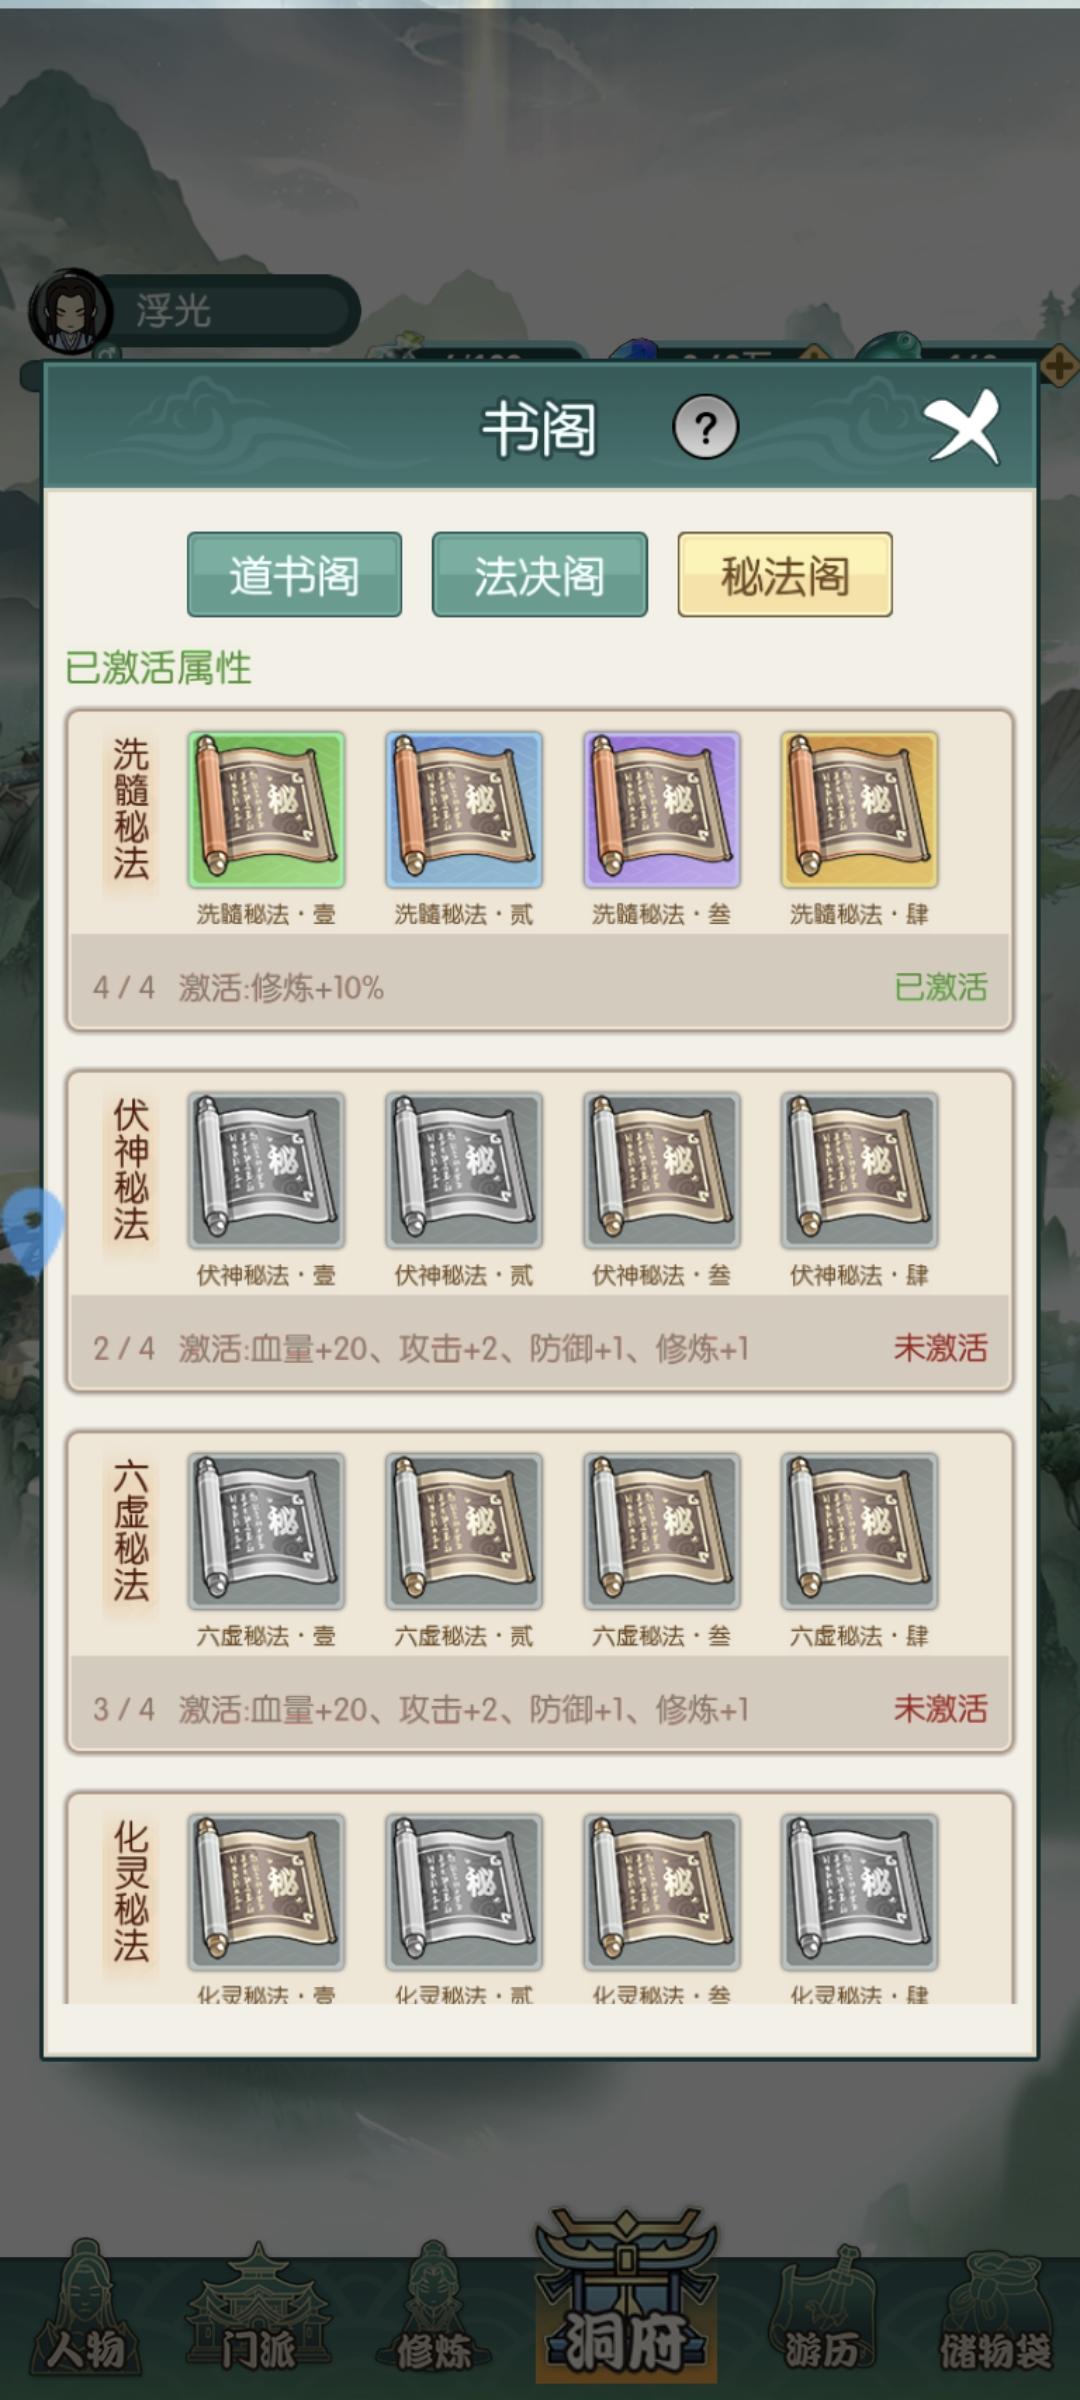
Task: Tap the 伏神秘法·肆 scroll icon
Action: 859,1170
